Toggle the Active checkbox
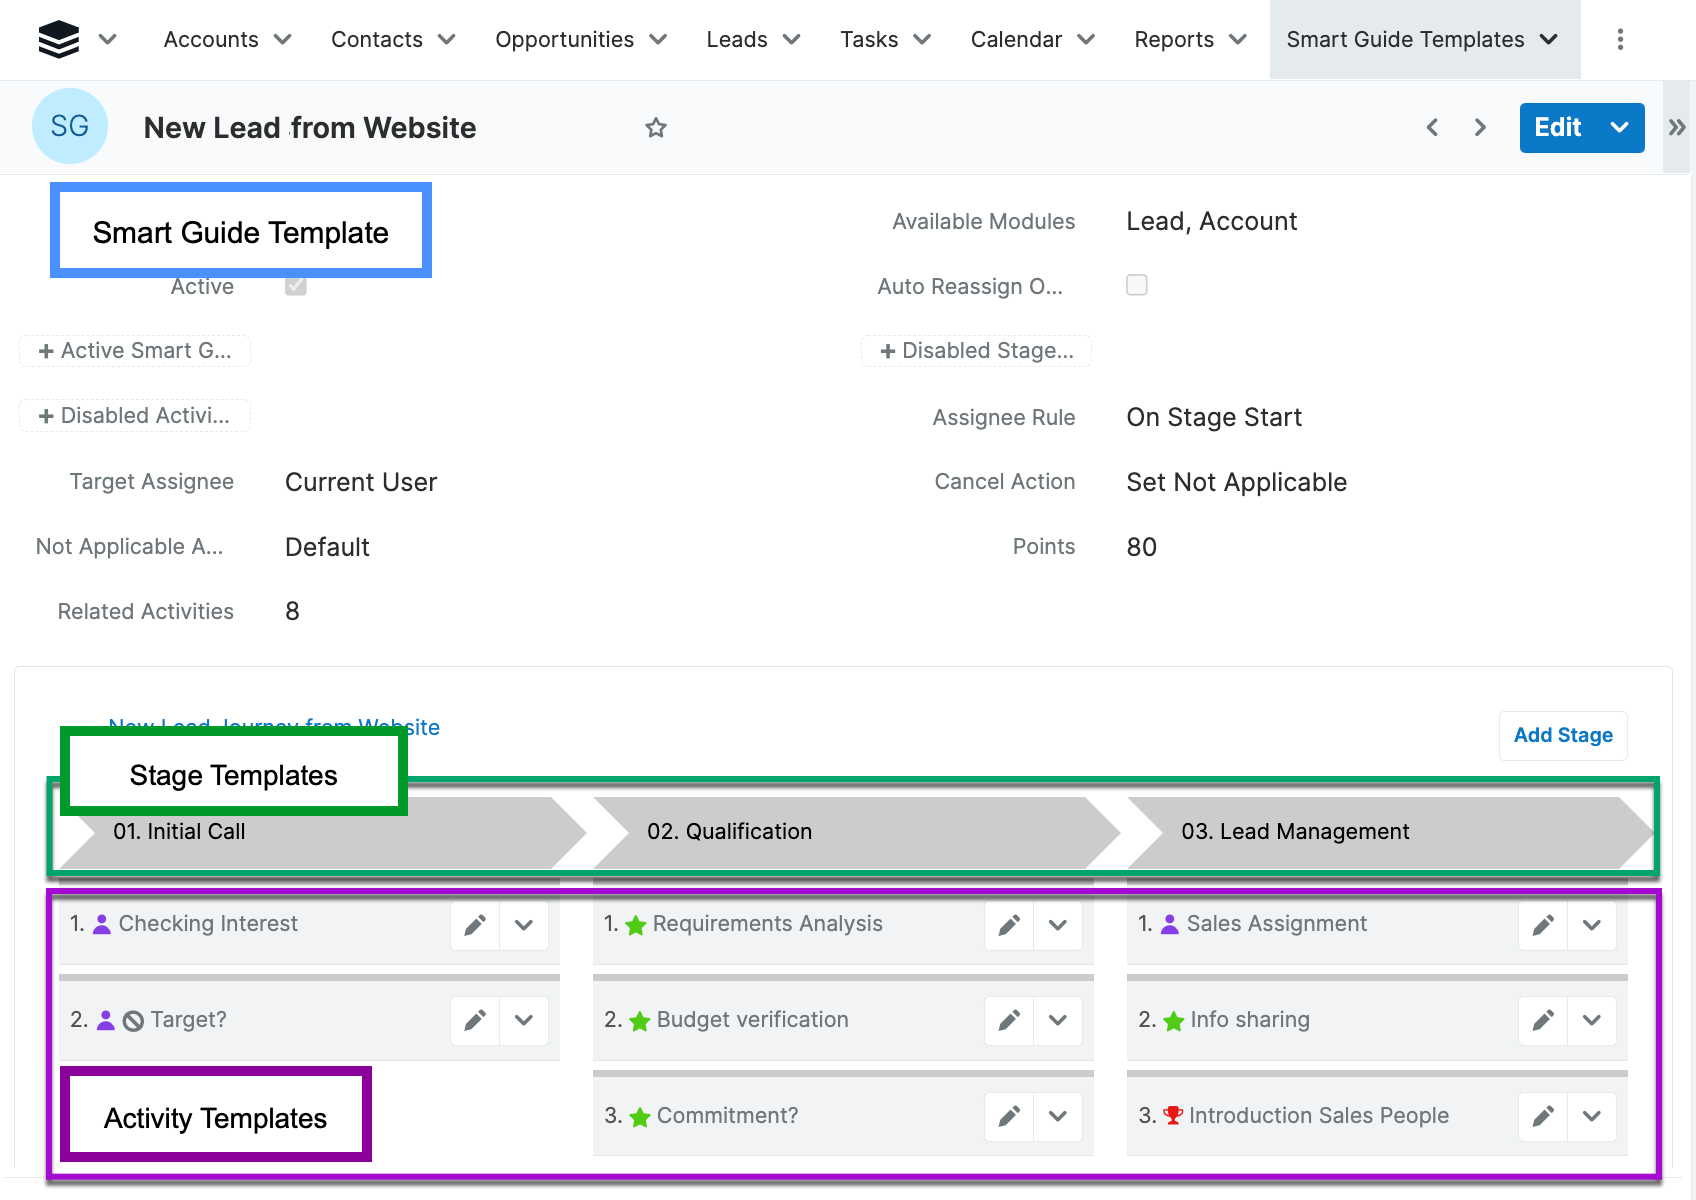This screenshot has width=1696, height=1200. [296, 286]
